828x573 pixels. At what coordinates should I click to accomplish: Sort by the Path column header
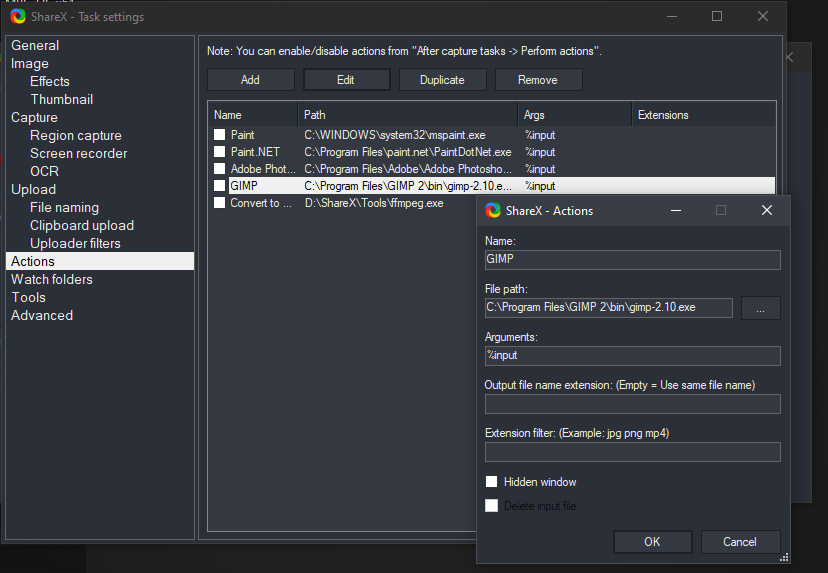click(408, 115)
